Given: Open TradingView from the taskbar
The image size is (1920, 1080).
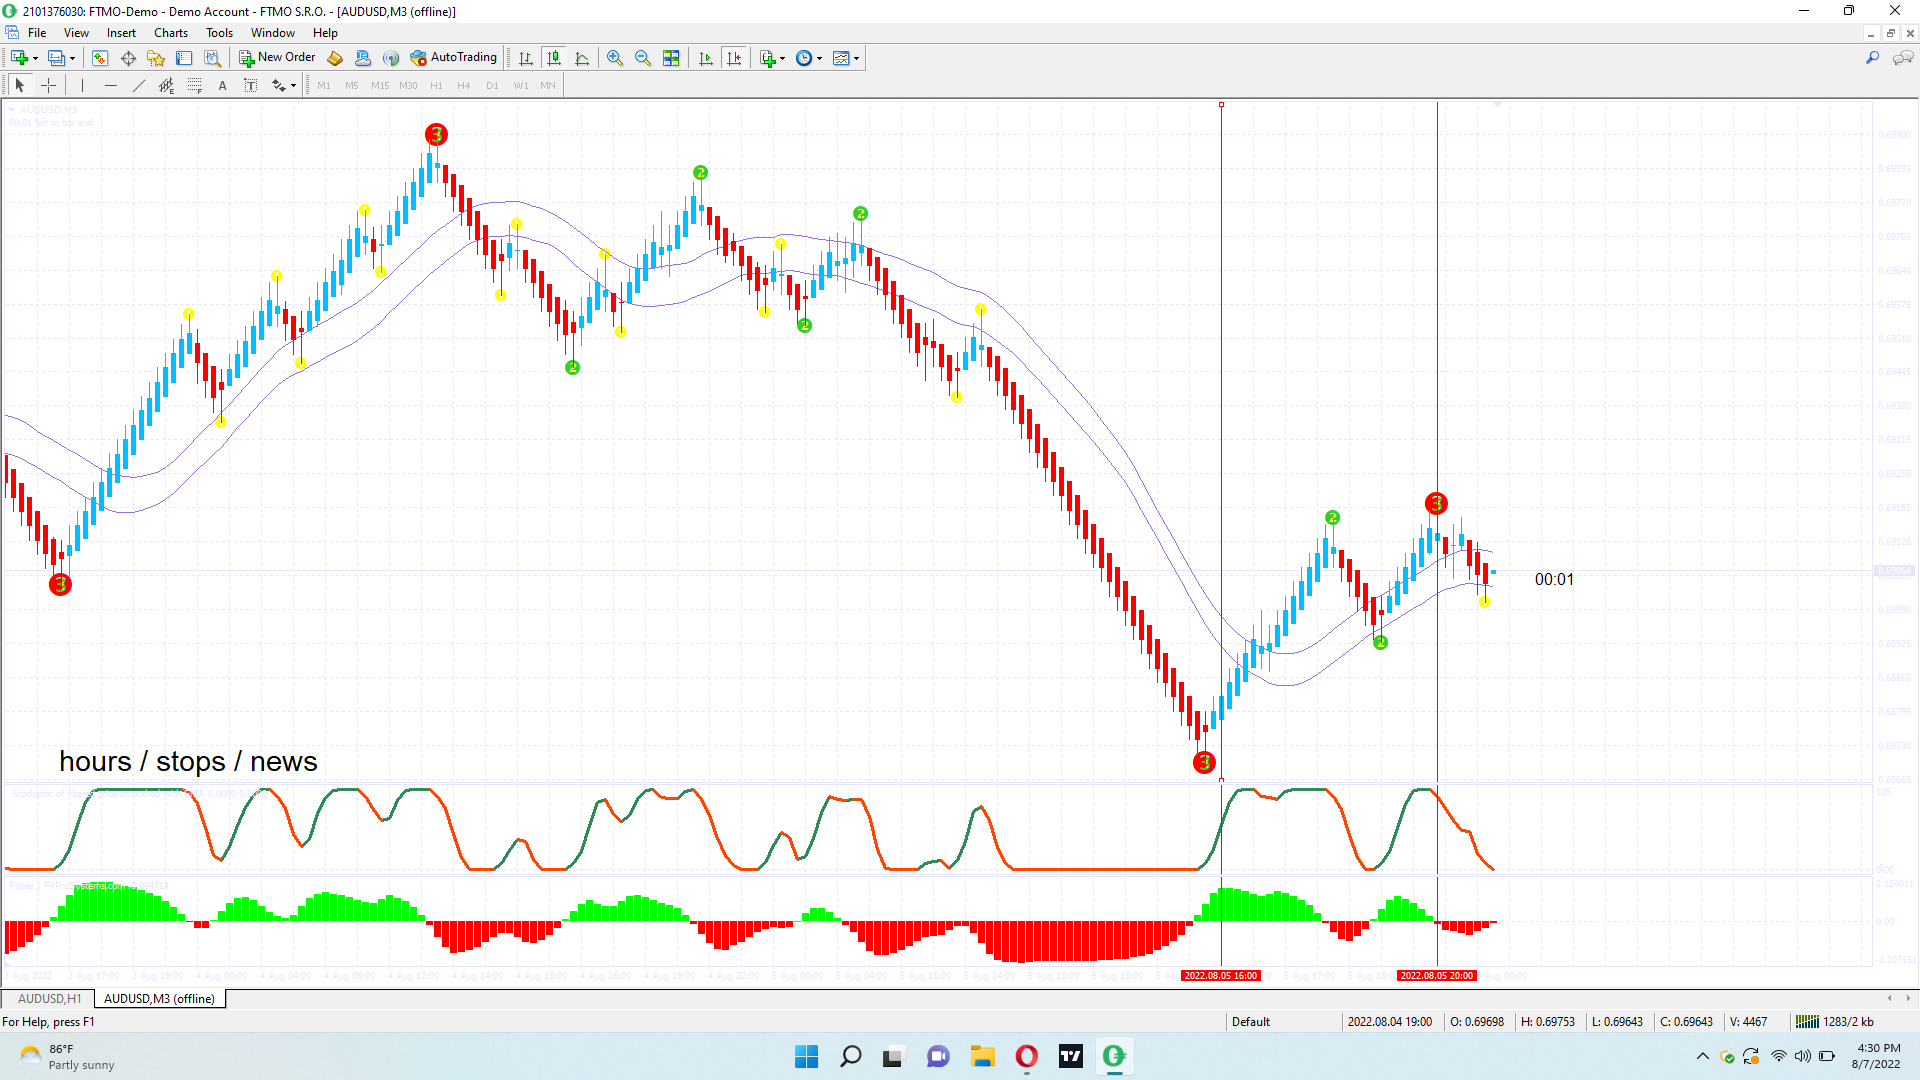Looking at the screenshot, I should click(x=1071, y=1056).
